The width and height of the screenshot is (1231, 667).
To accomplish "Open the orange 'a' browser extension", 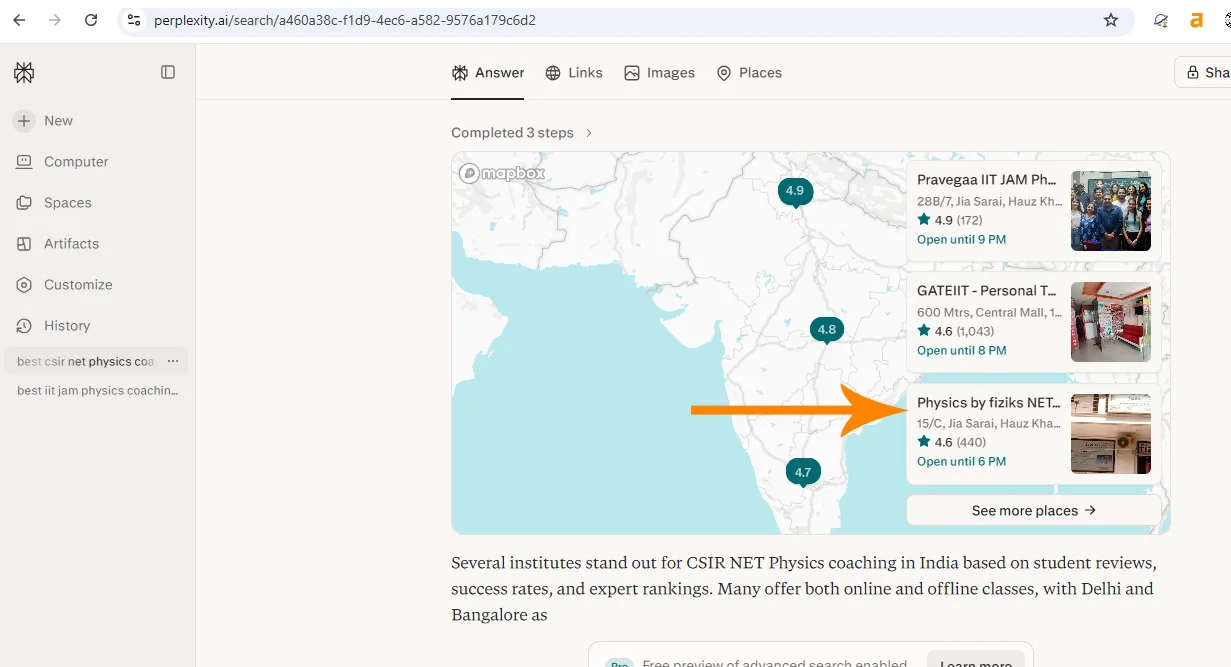I will pos(1196,20).
